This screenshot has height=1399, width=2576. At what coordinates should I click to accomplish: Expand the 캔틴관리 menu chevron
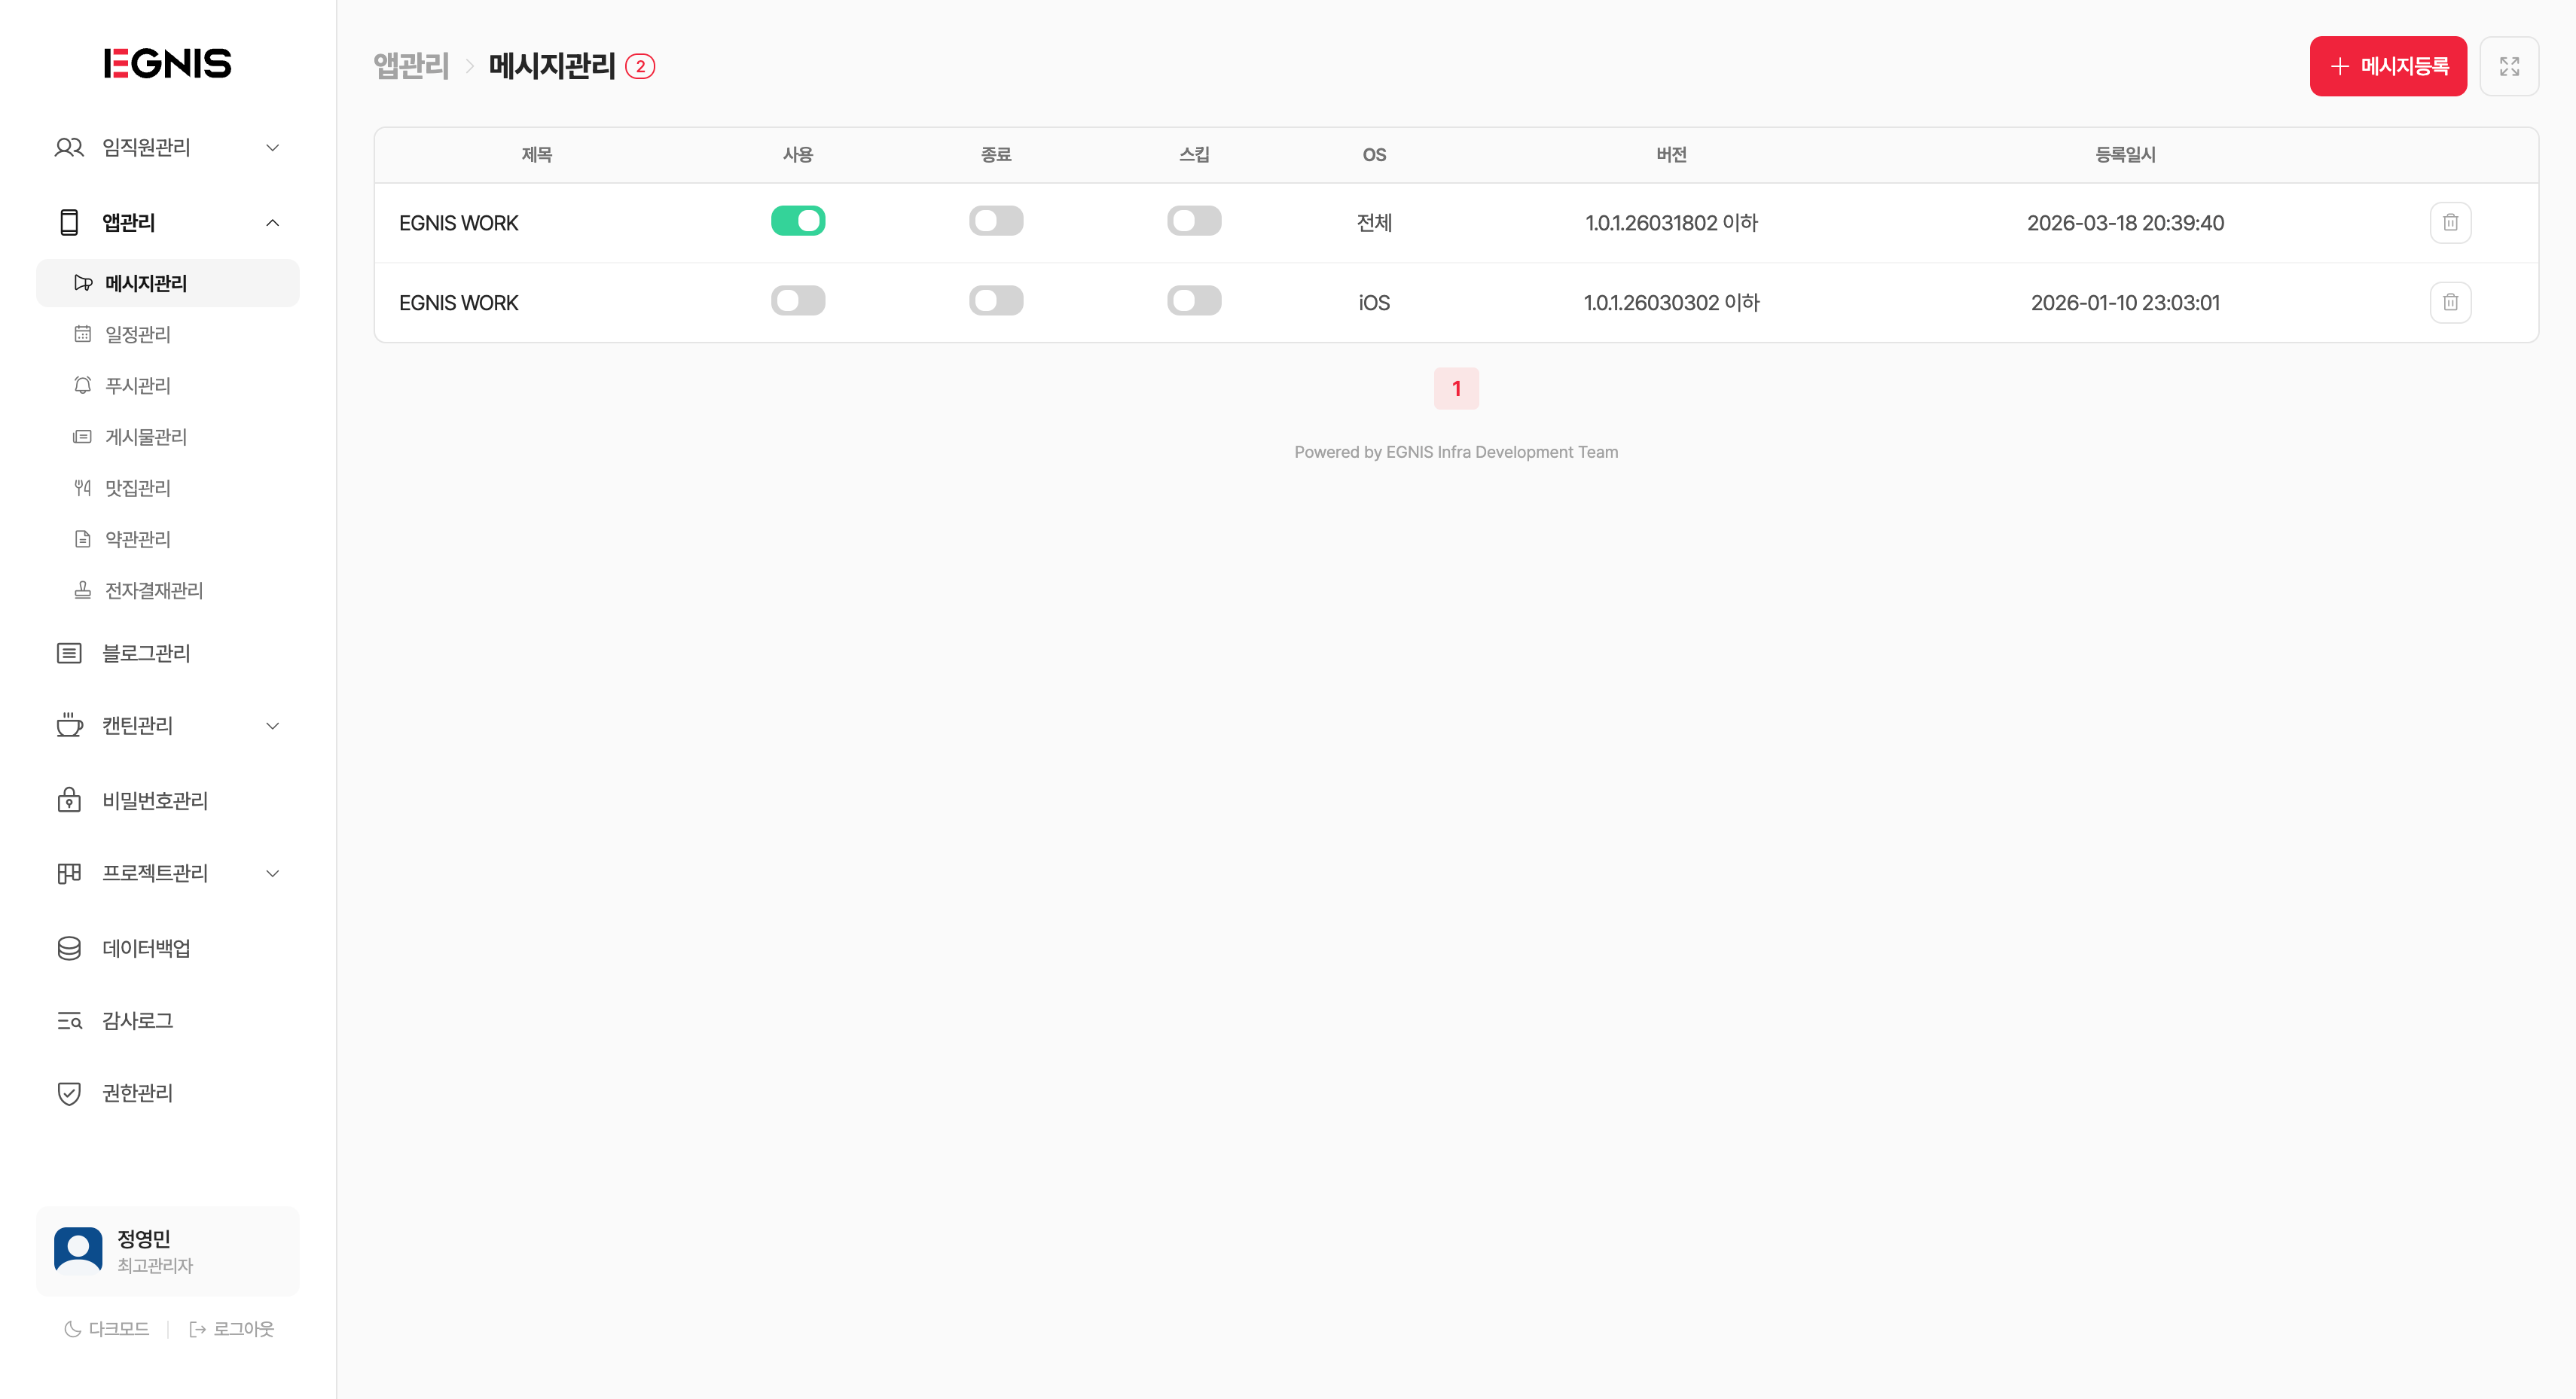coord(272,726)
